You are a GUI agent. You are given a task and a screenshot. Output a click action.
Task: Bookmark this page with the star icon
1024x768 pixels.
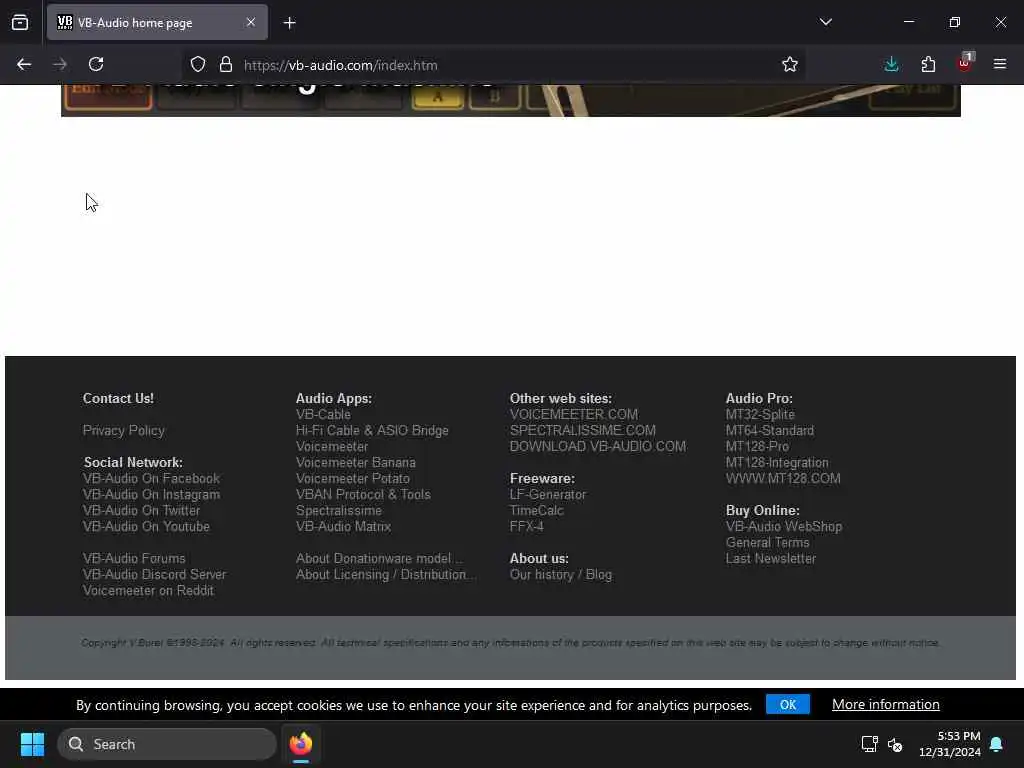point(790,65)
